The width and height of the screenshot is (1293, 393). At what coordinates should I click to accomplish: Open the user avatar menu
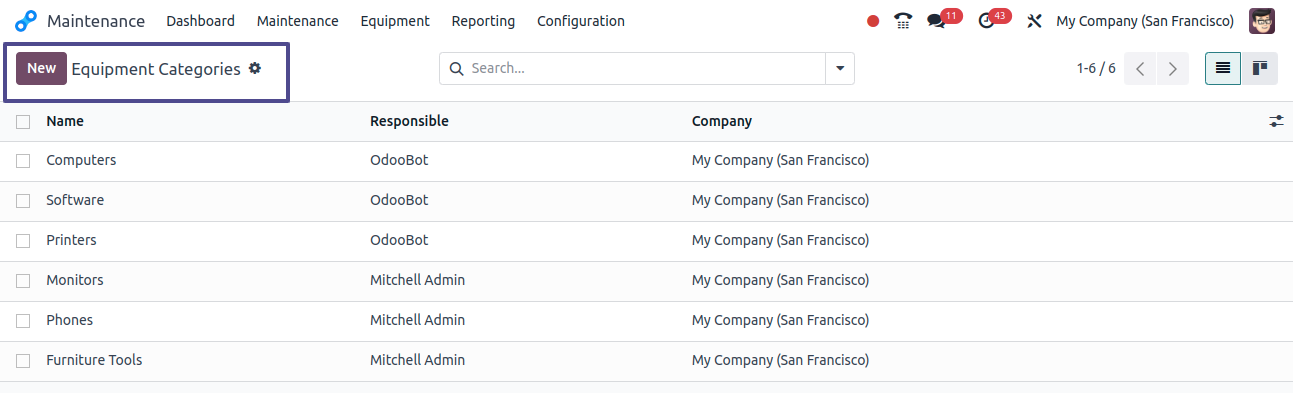point(1262,21)
